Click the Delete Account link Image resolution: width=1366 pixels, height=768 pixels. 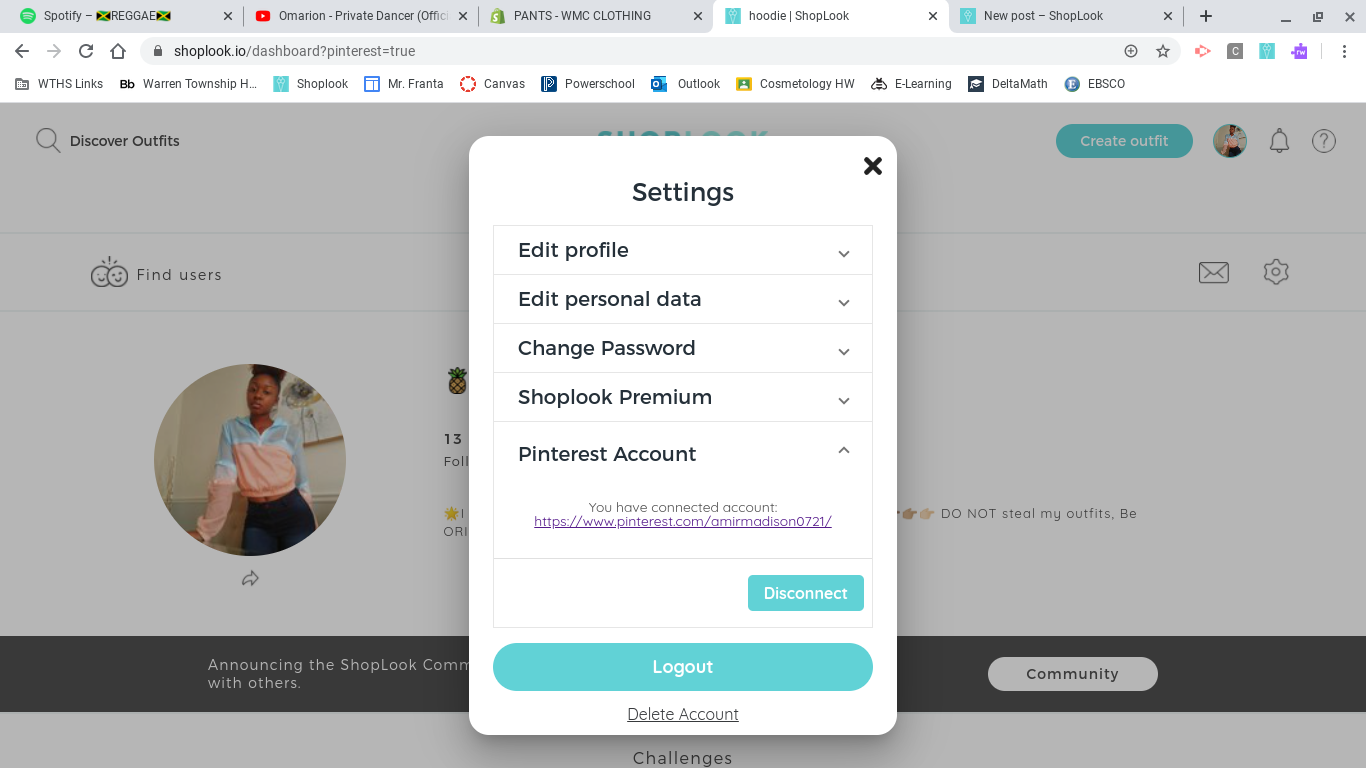click(x=683, y=714)
